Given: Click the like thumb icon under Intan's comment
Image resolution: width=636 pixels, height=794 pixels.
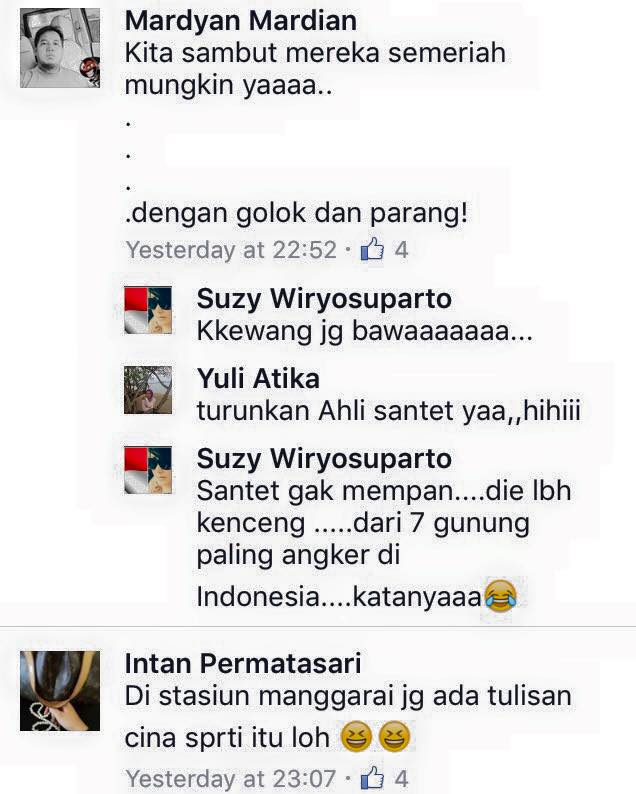Looking at the screenshot, I should (372, 778).
